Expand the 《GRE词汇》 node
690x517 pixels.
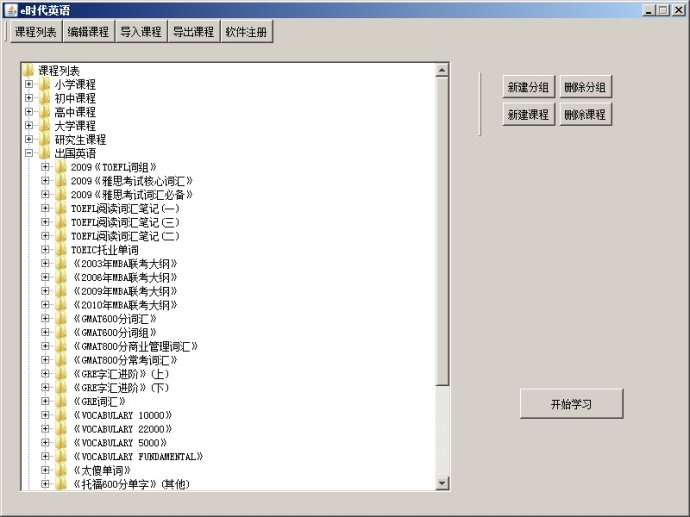45,401
